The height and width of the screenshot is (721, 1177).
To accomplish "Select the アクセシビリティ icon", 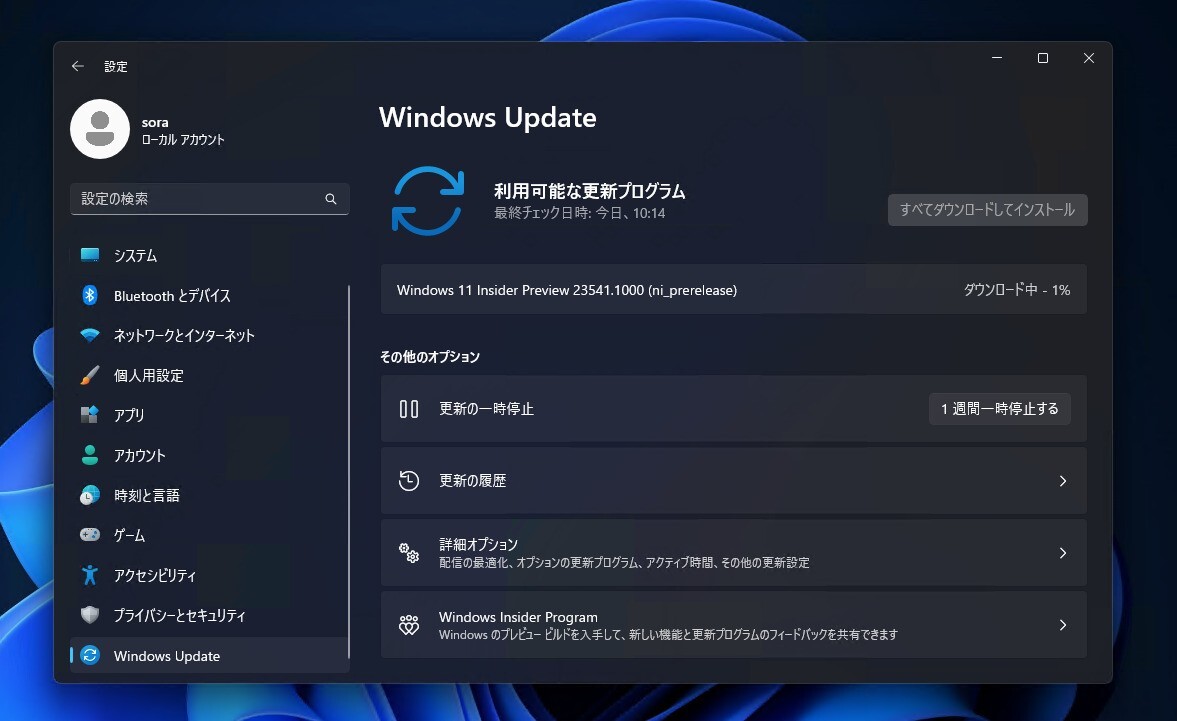I will 88,575.
